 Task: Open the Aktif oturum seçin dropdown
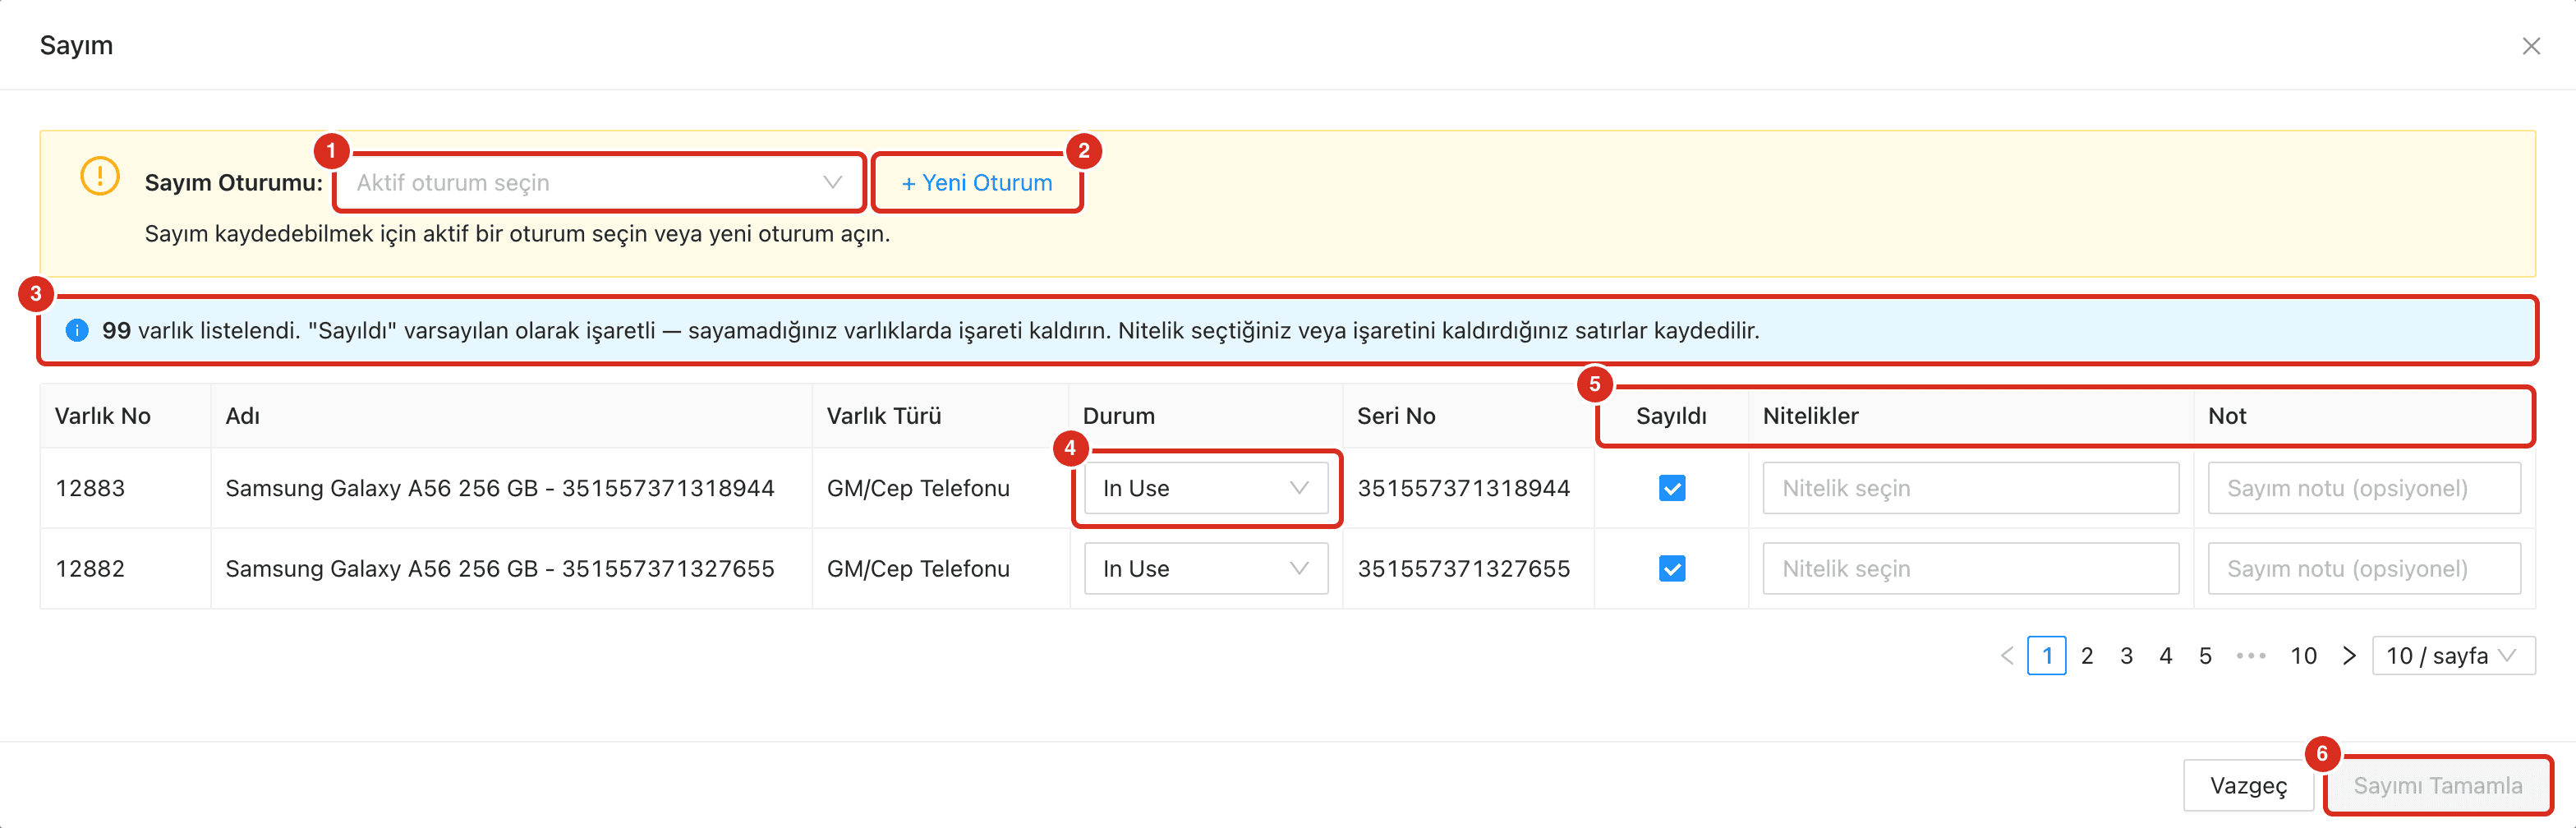(599, 182)
